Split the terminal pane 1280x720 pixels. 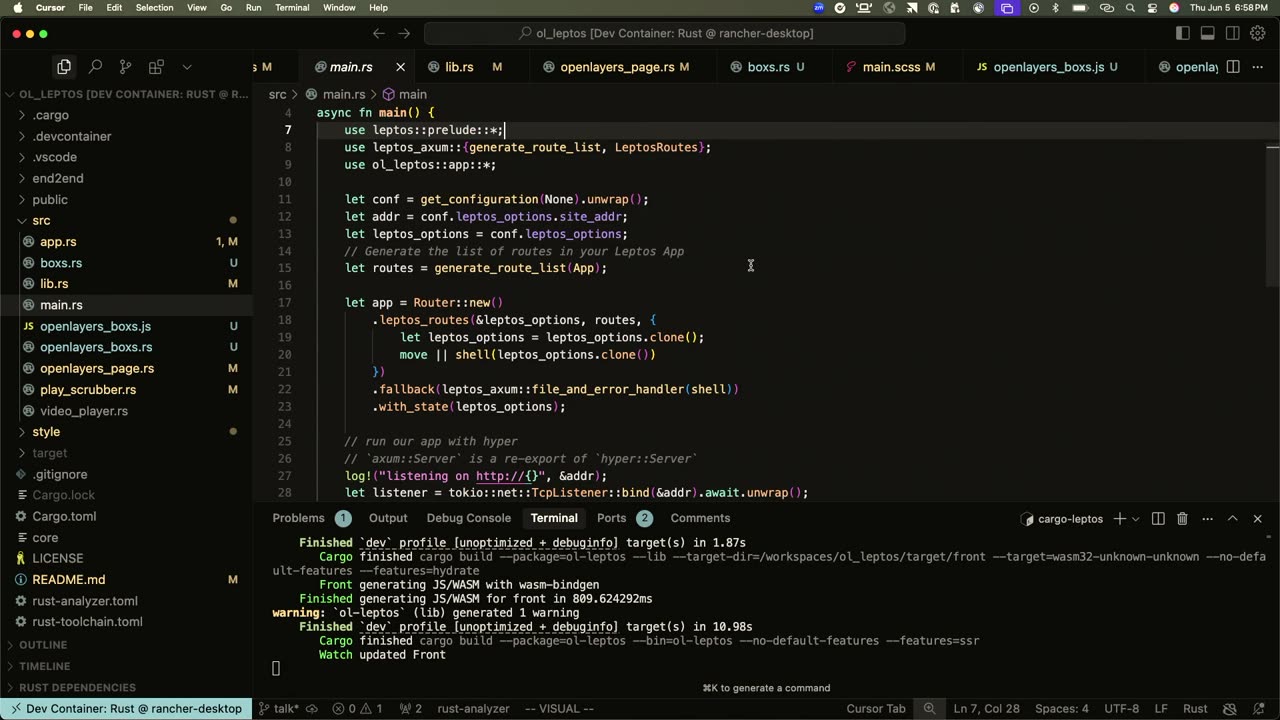pos(1158,519)
